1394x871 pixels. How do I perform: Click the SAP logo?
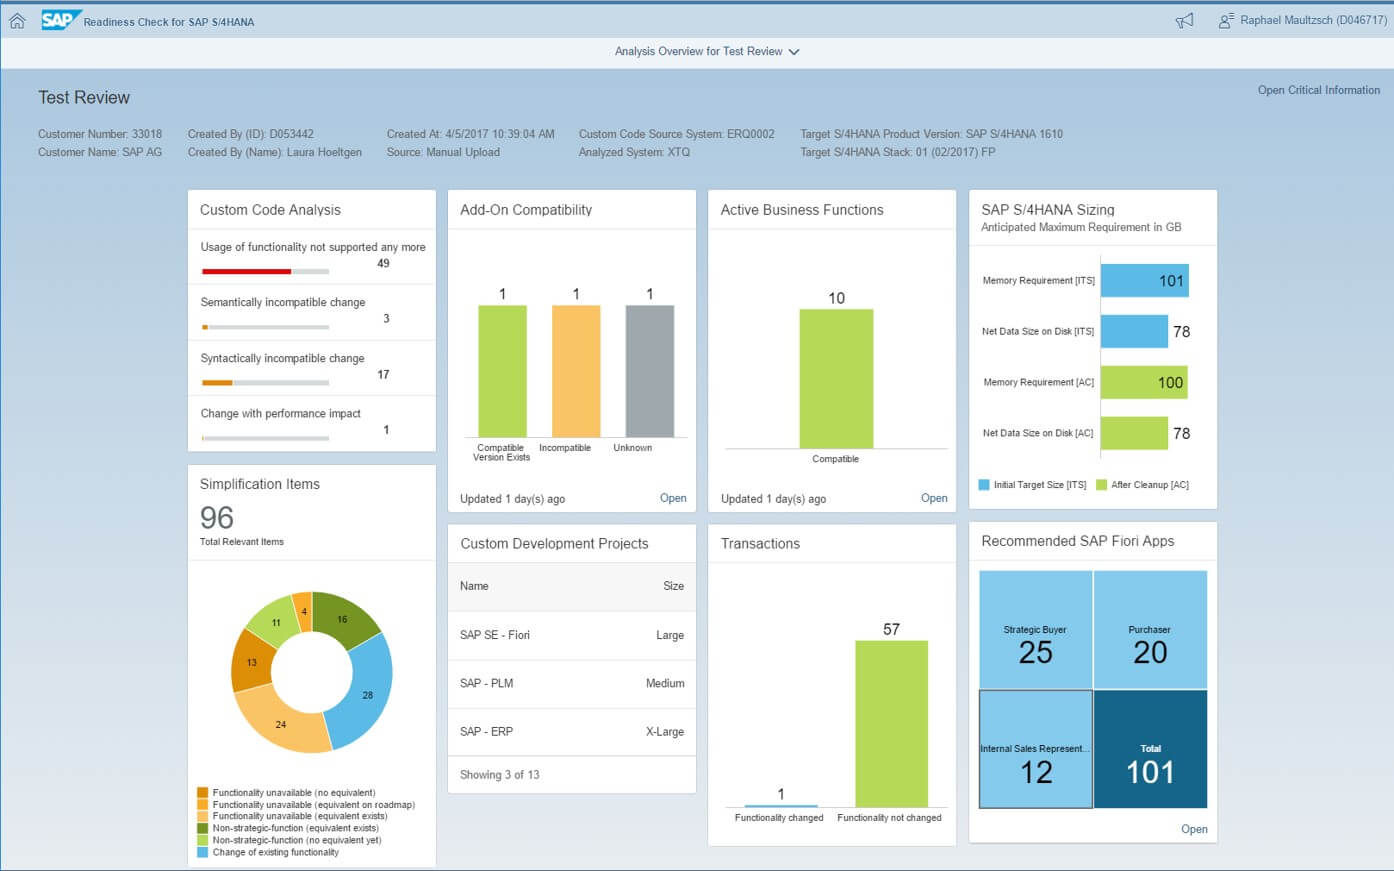coord(59,20)
